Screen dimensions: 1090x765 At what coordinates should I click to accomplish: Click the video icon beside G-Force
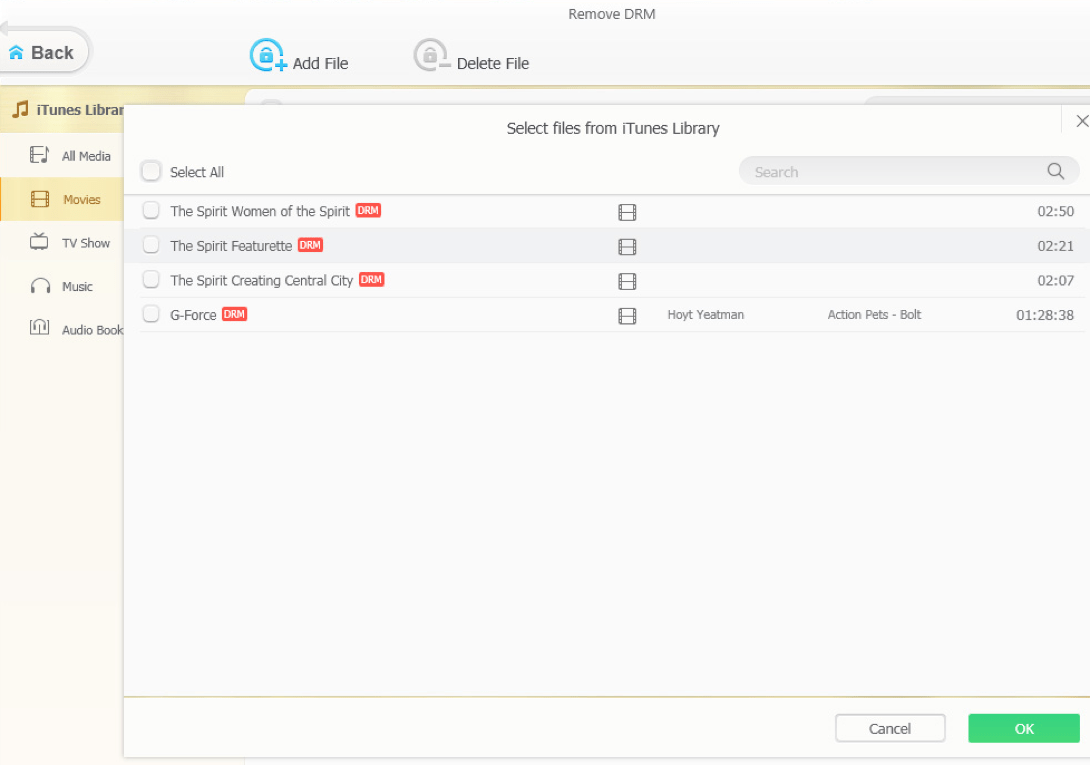[x=627, y=314]
